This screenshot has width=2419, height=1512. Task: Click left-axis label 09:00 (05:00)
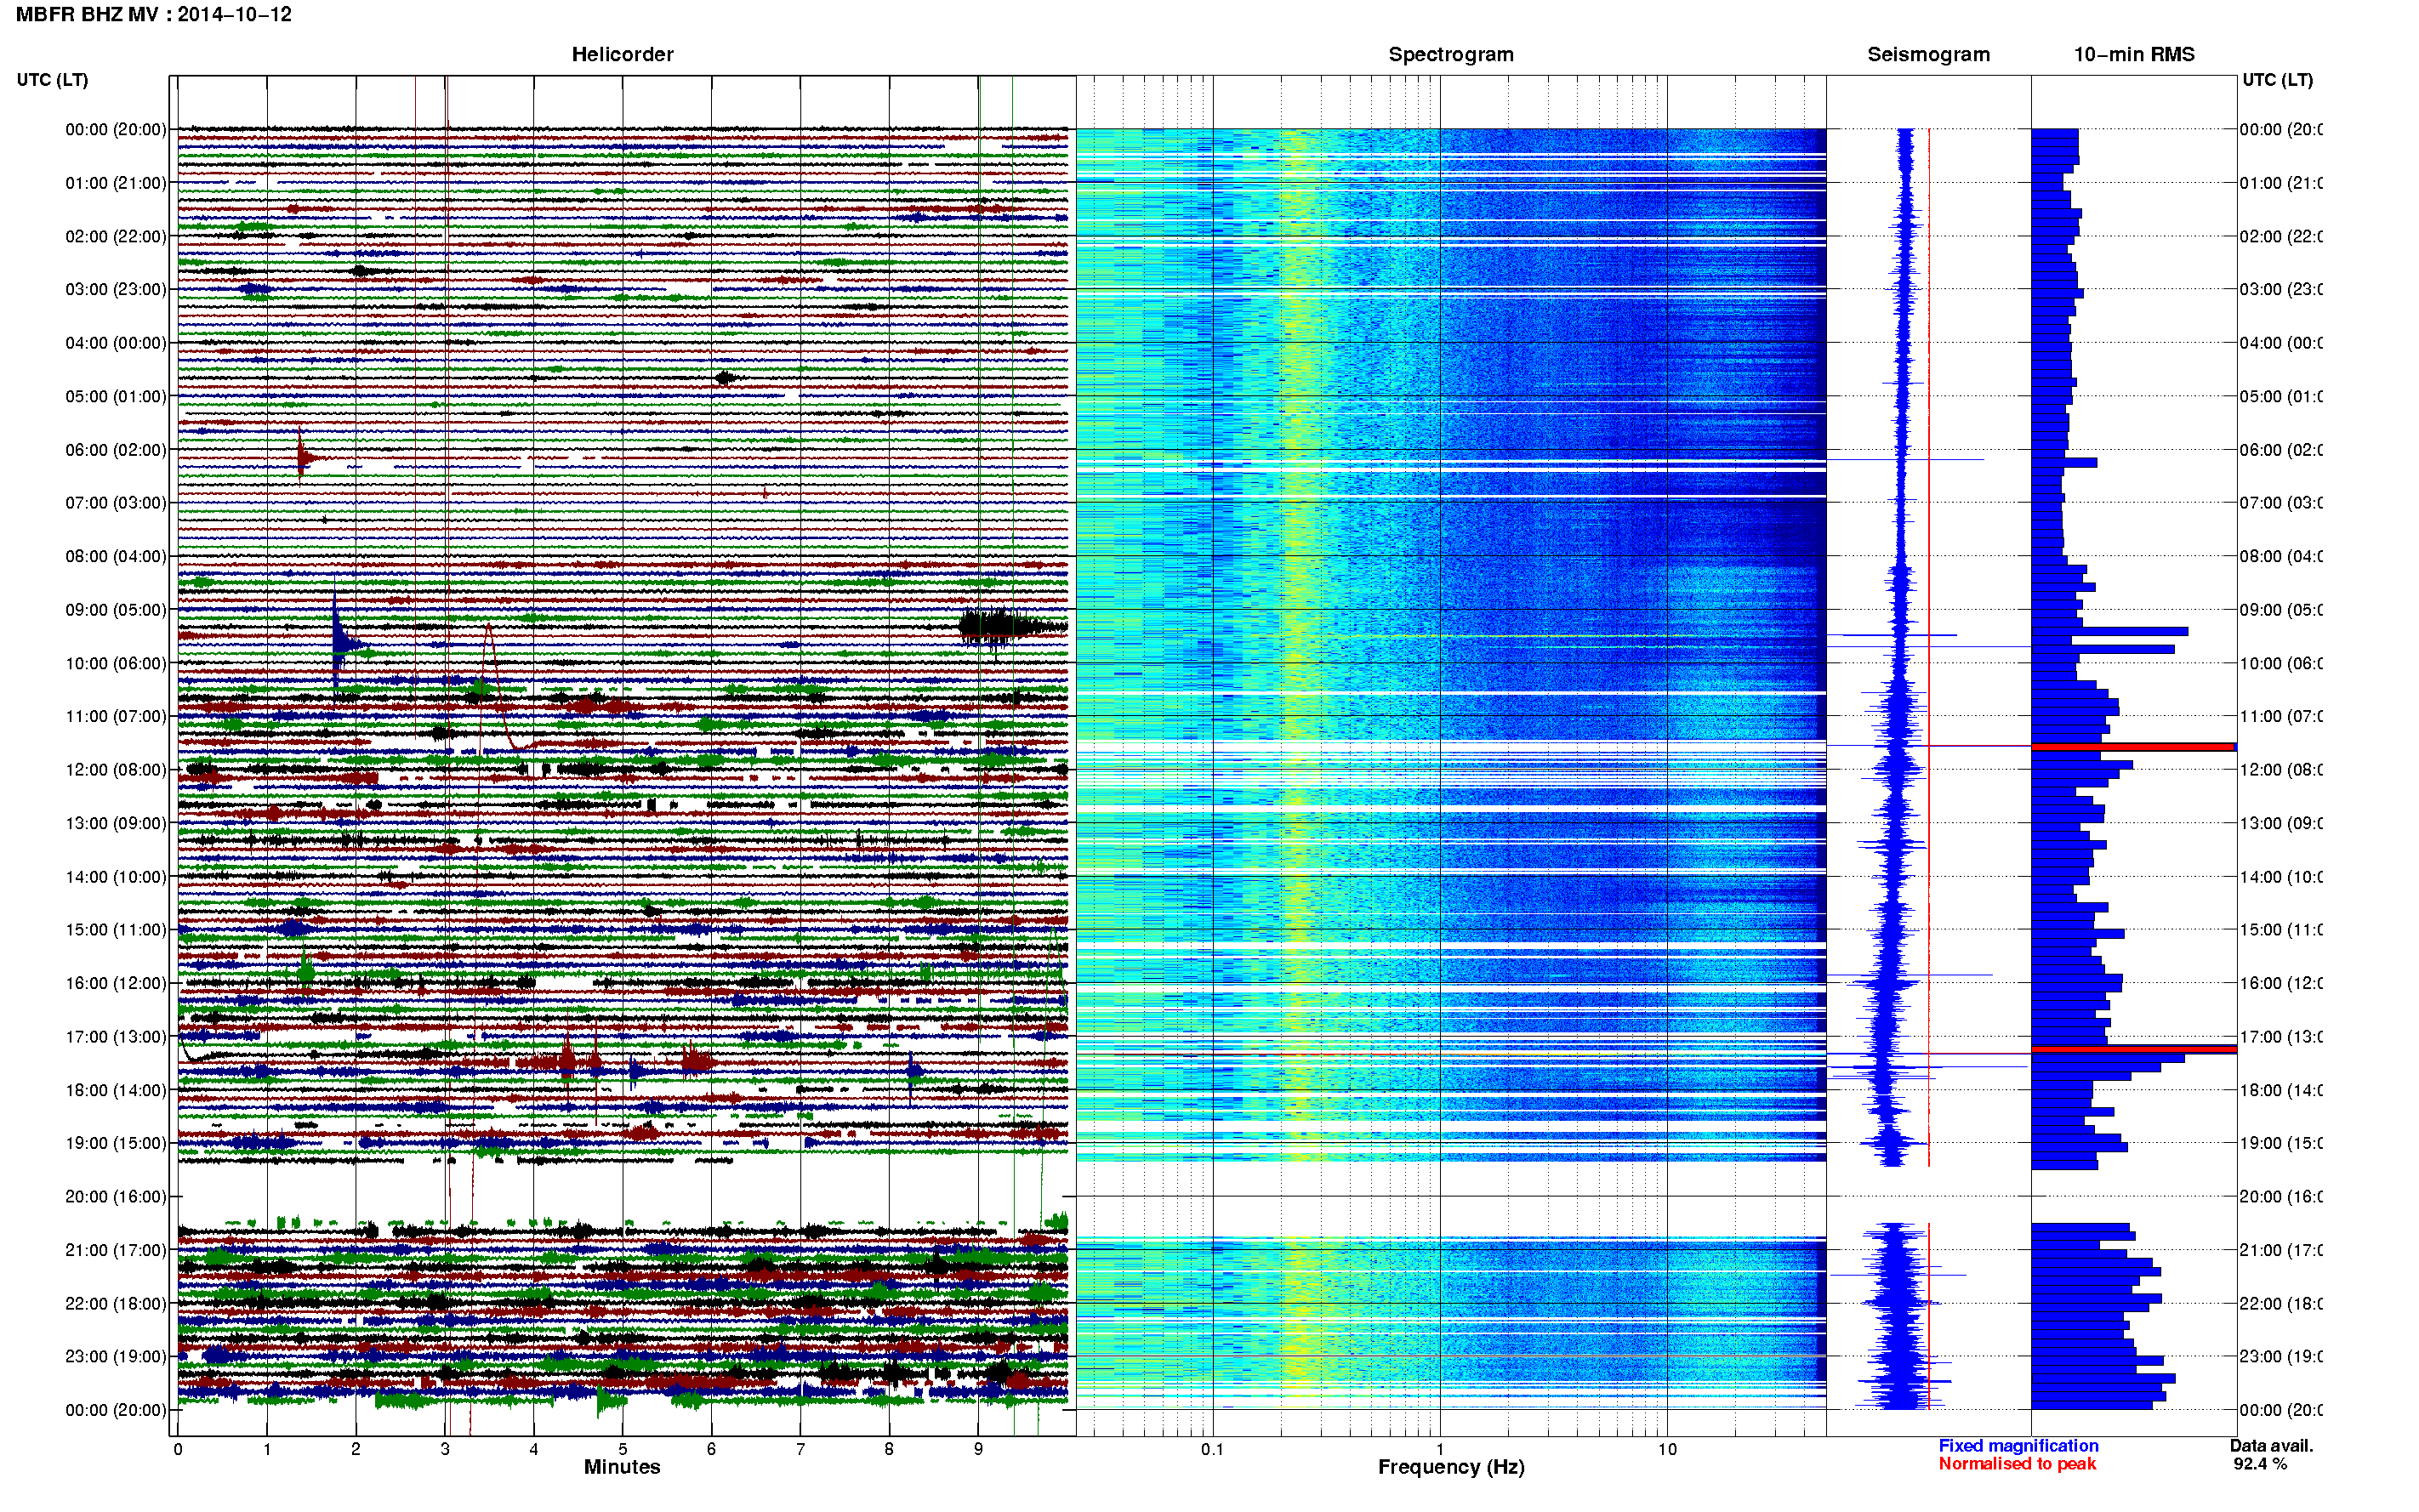point(116,610)
